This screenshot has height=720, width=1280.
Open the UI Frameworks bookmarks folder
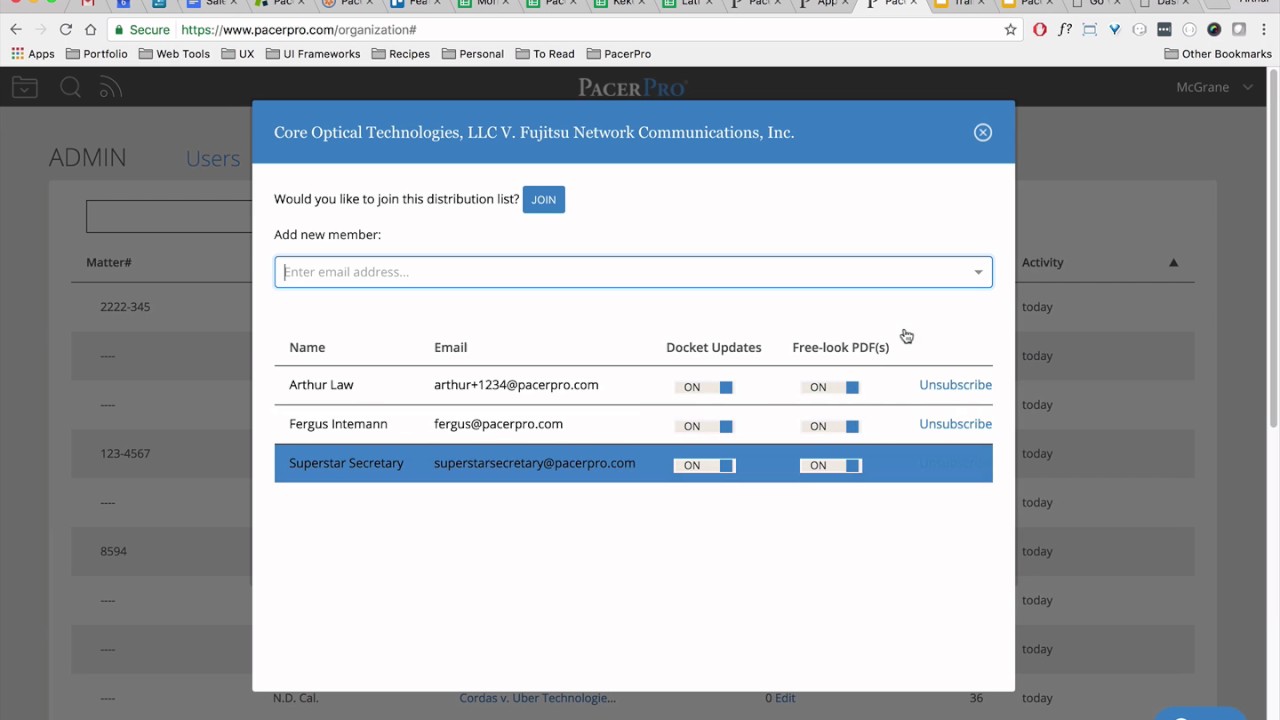[x=313, y=54]
